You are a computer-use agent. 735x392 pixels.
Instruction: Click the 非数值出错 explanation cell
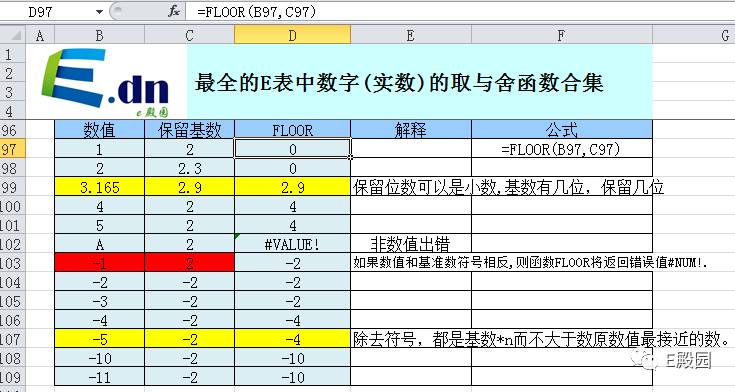411,244
